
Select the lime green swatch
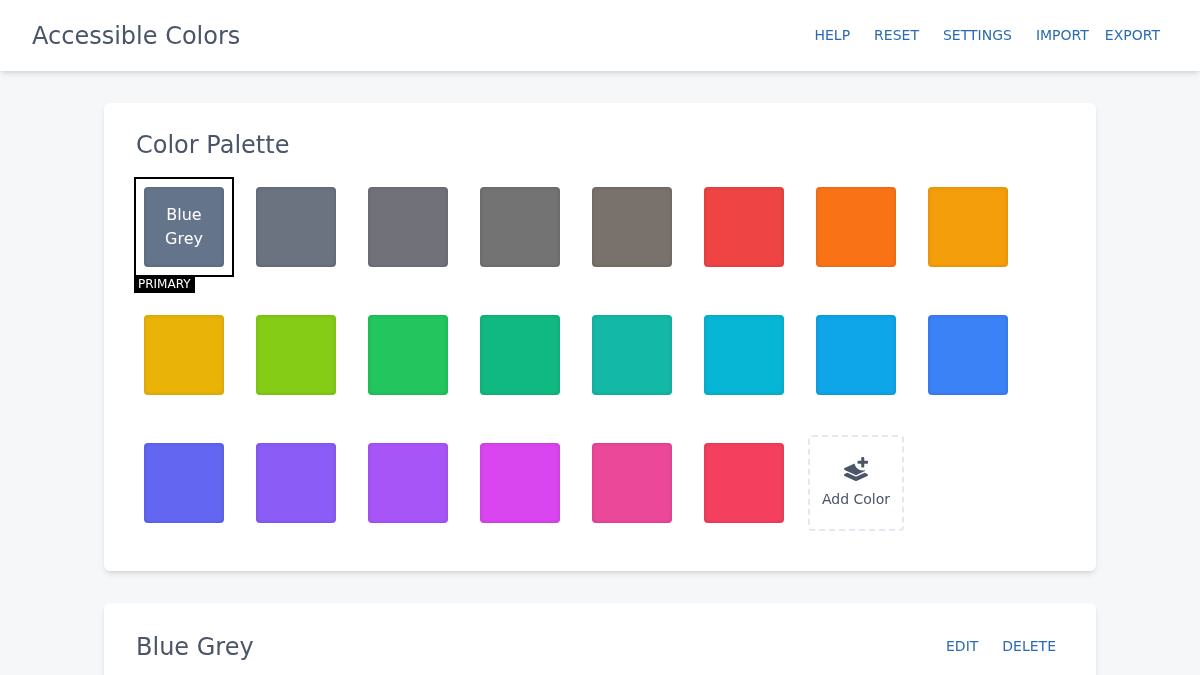296,355
